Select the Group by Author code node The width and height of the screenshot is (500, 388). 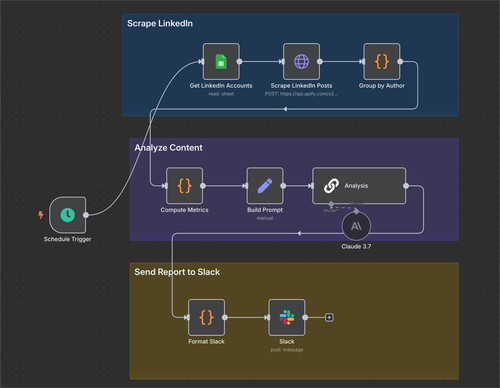click(x=382, y=62)
